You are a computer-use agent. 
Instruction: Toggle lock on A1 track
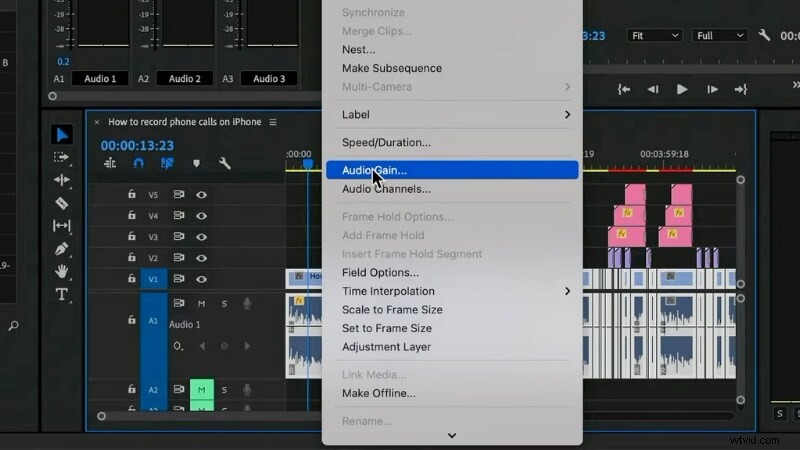coord(132,320)
